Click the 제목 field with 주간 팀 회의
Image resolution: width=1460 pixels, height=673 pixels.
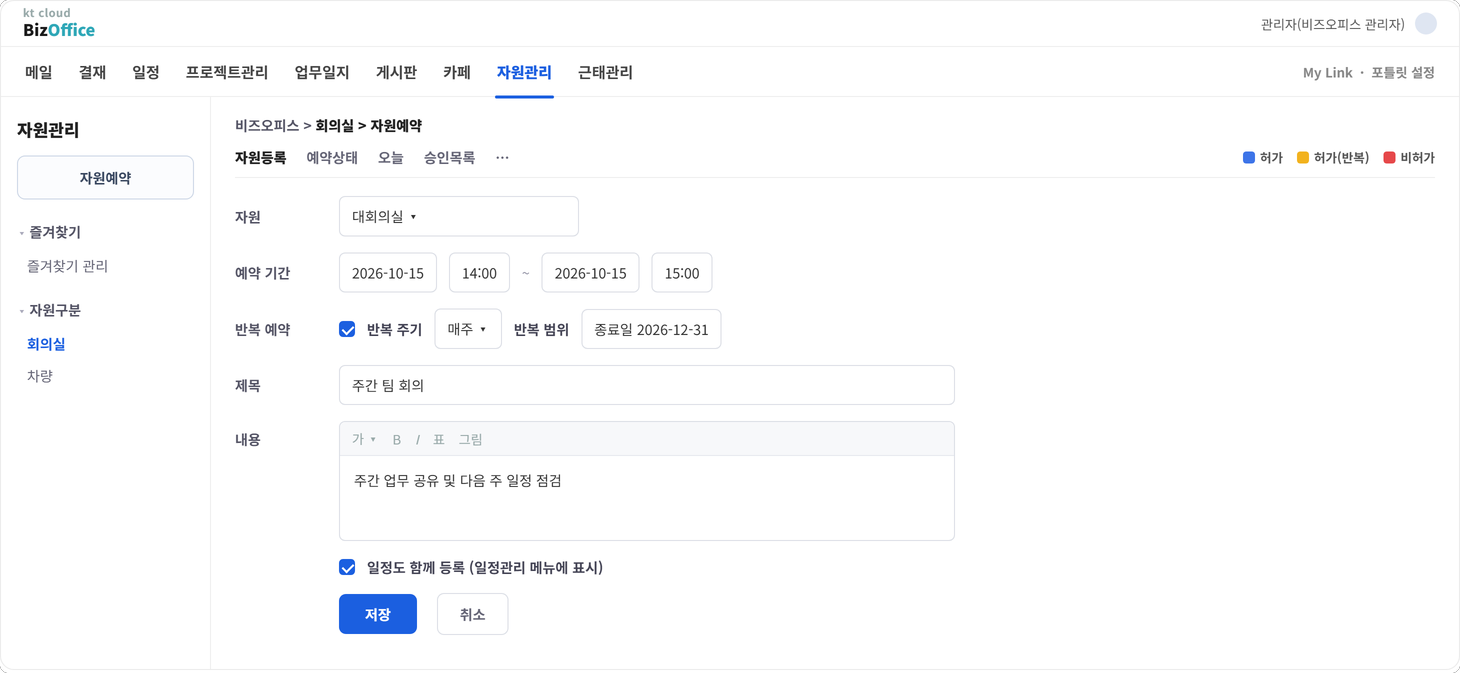tap(647, 385)
